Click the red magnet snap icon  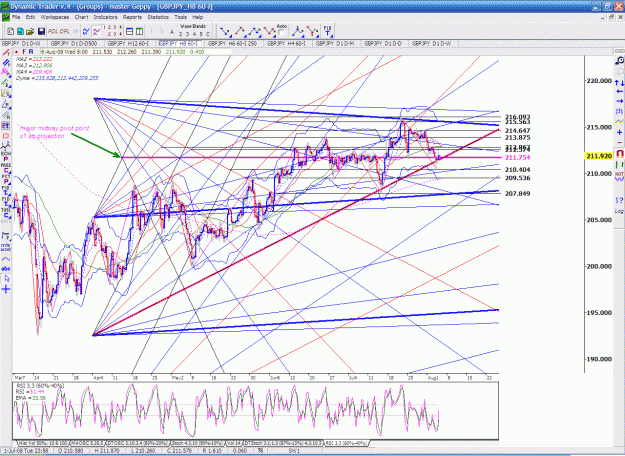(x=619, y=153)
